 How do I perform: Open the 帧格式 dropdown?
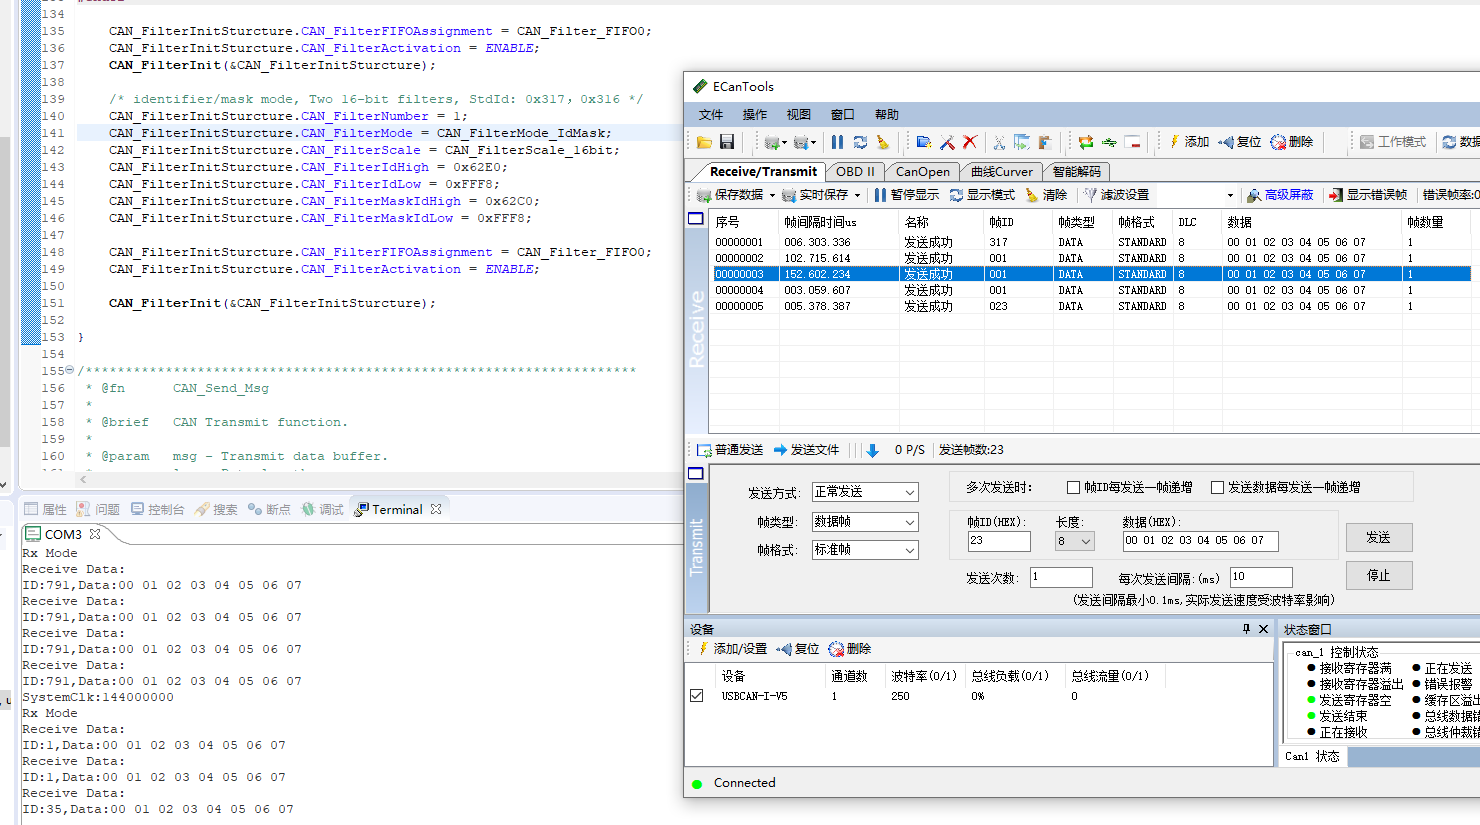click(x=865, y=550)
